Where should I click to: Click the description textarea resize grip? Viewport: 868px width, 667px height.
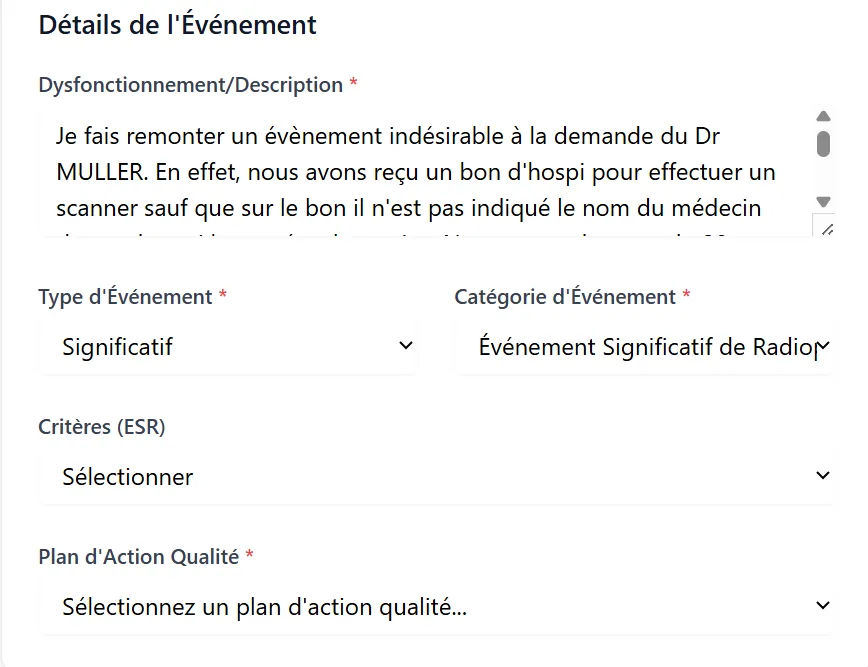(x=826, y=229)
